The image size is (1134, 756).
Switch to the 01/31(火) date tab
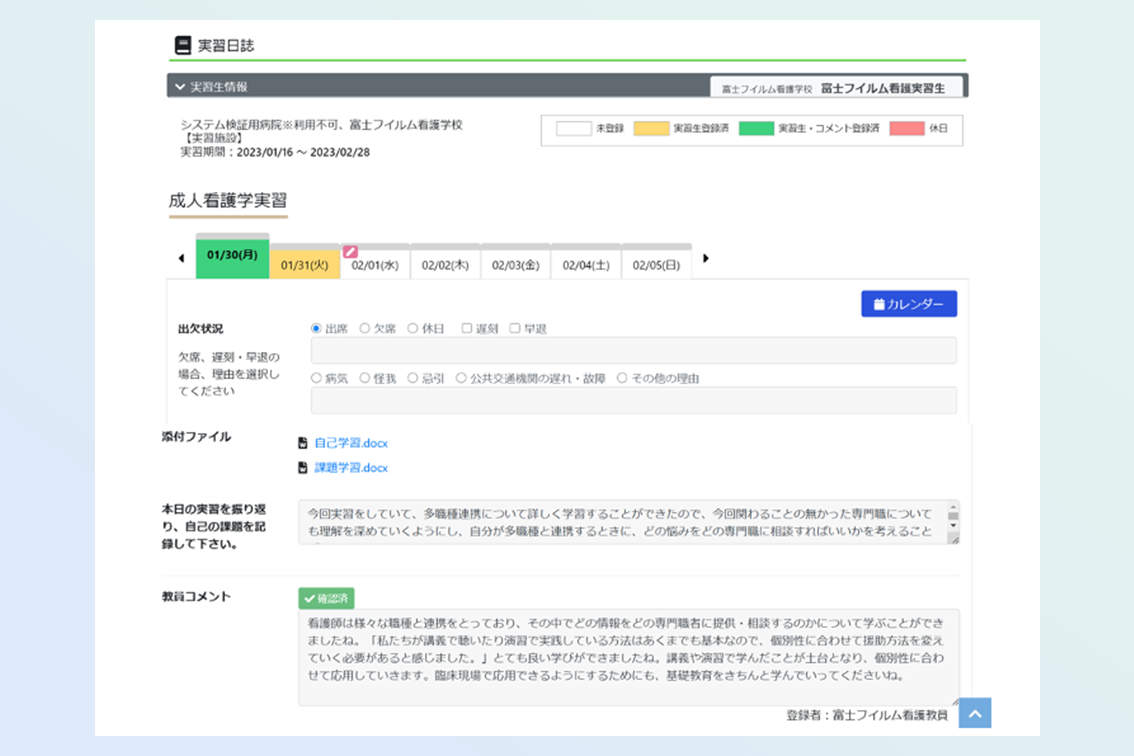tap(305, 265)
